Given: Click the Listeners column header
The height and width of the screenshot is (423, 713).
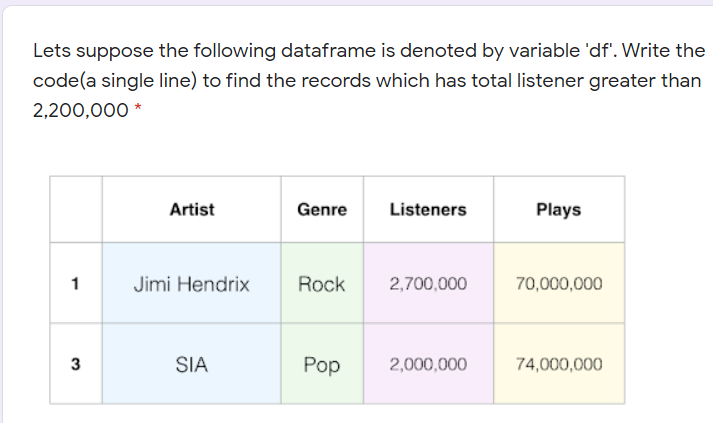Looking at the screenshot, I should 428,209.
